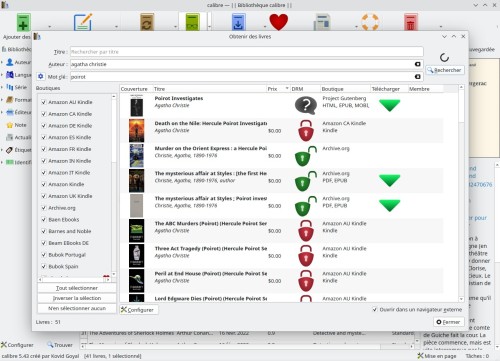Click the Note star icon in the tag browser
500x361 pixels.
coord(10,125)
